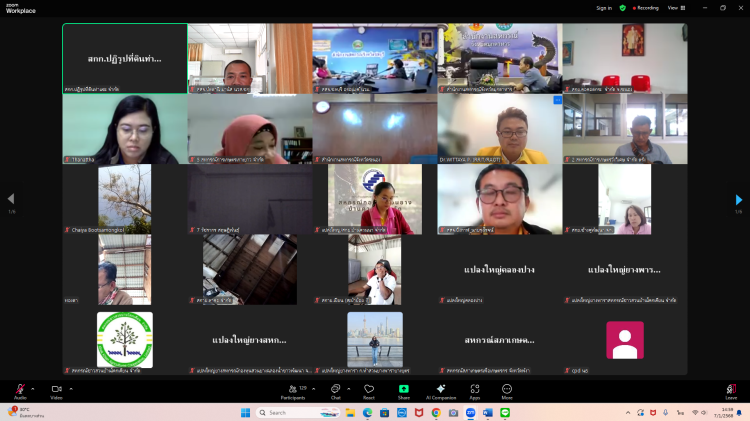
Task: Open the React heart menu
Action: [369, 391]
